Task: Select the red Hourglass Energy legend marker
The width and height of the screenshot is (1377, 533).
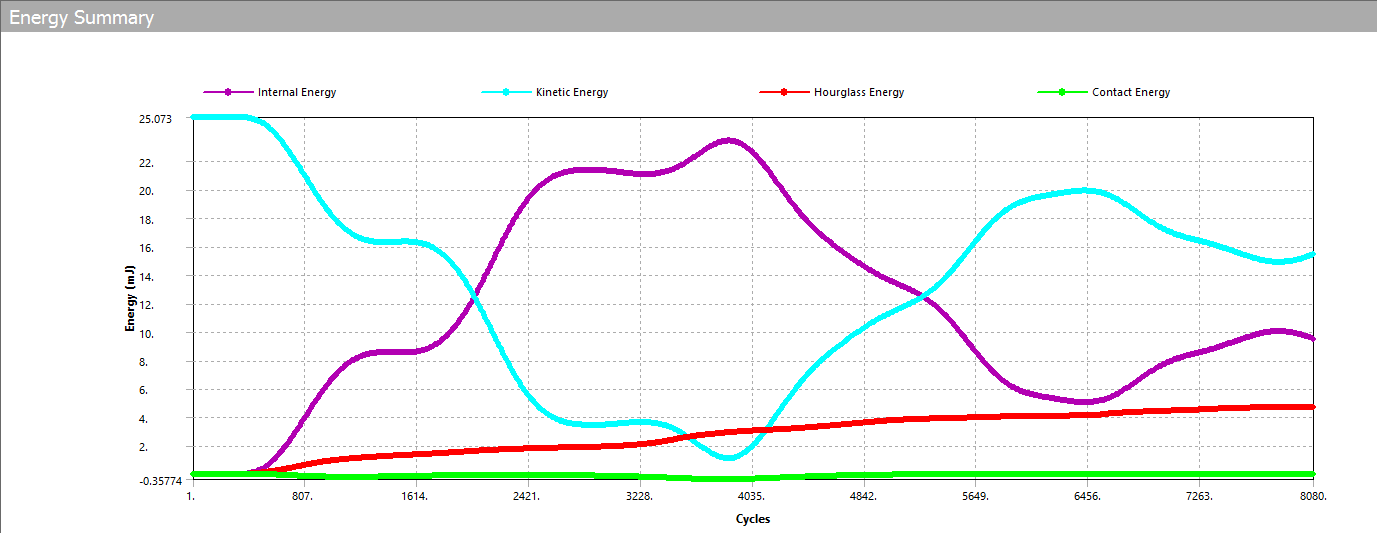Action: pos(785,92)
